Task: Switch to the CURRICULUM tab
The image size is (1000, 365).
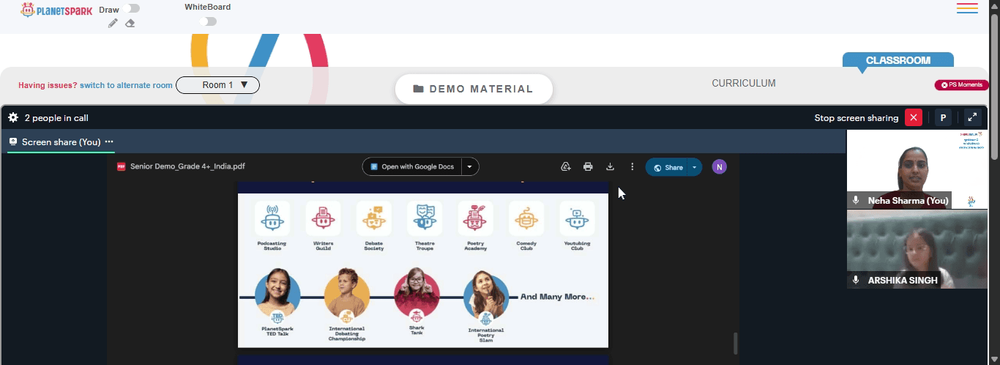Action: click(x=744, y=83)
